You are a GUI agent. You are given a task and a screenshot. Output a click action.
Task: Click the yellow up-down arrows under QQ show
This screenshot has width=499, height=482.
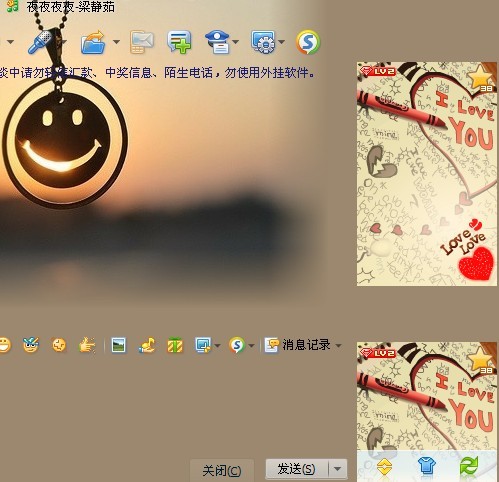[384, 466]
